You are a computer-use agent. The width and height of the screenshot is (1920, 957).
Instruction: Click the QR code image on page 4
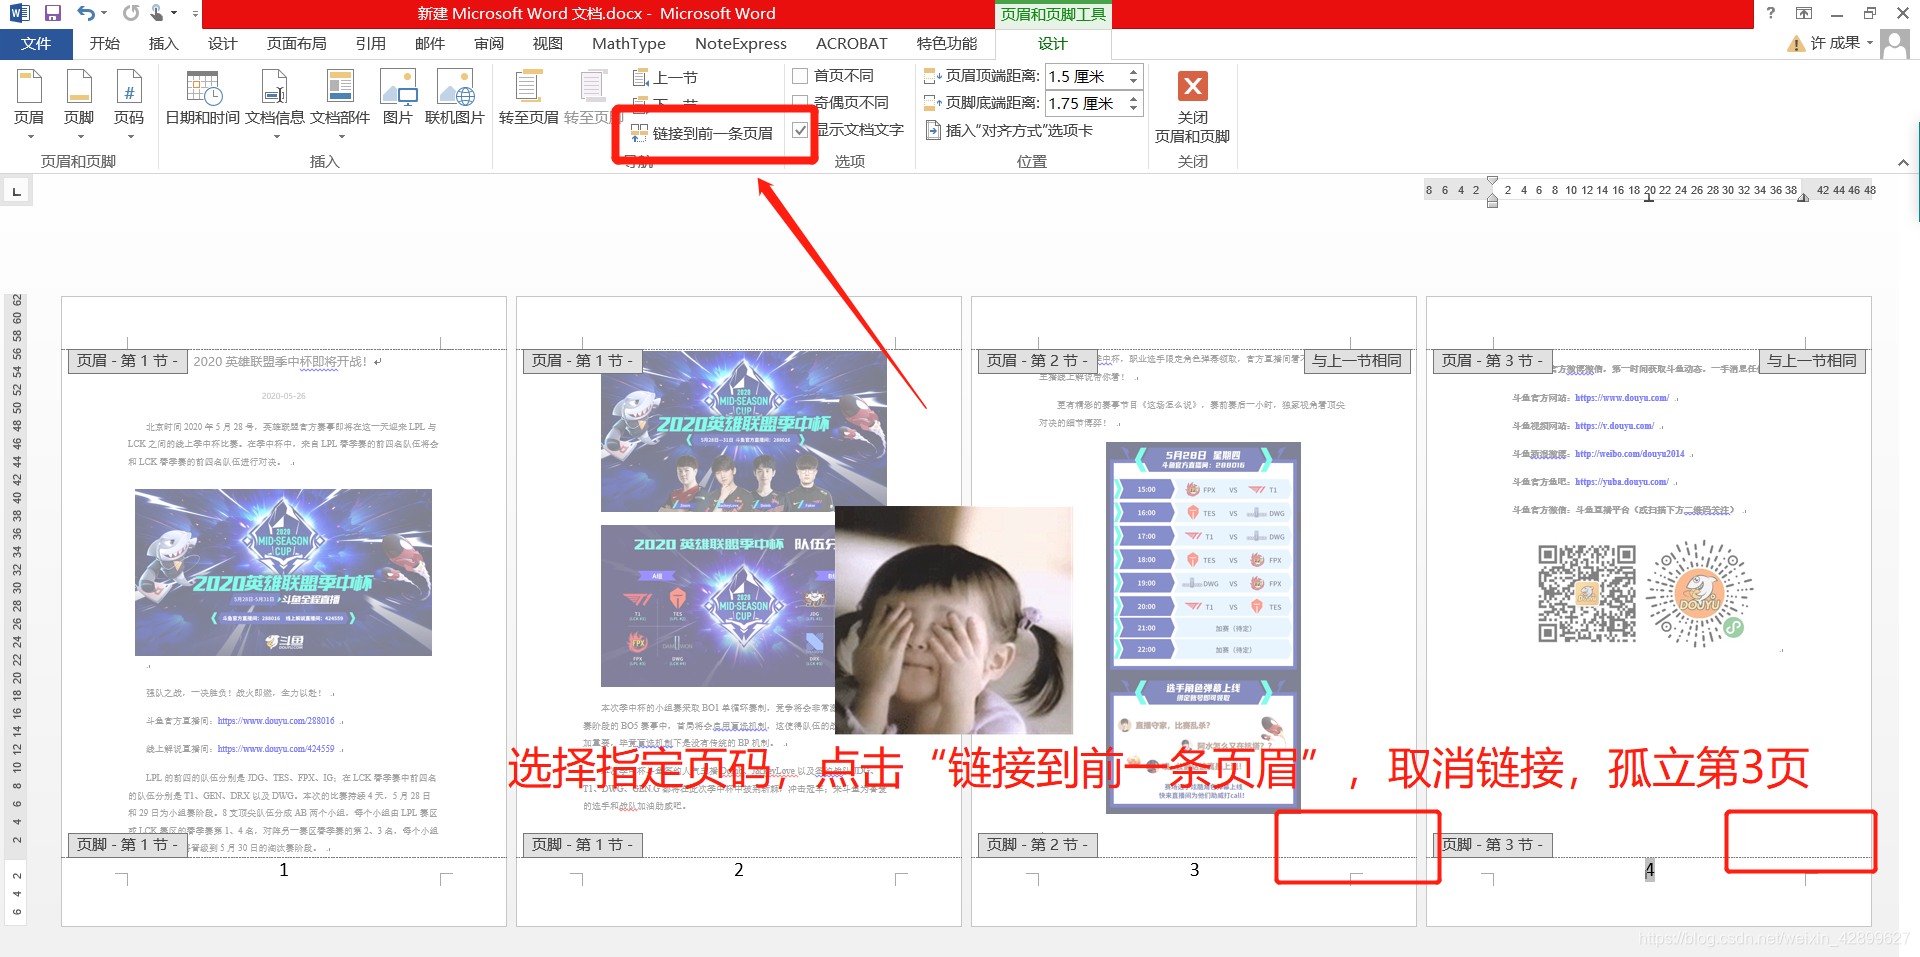tap(1587, 594)
